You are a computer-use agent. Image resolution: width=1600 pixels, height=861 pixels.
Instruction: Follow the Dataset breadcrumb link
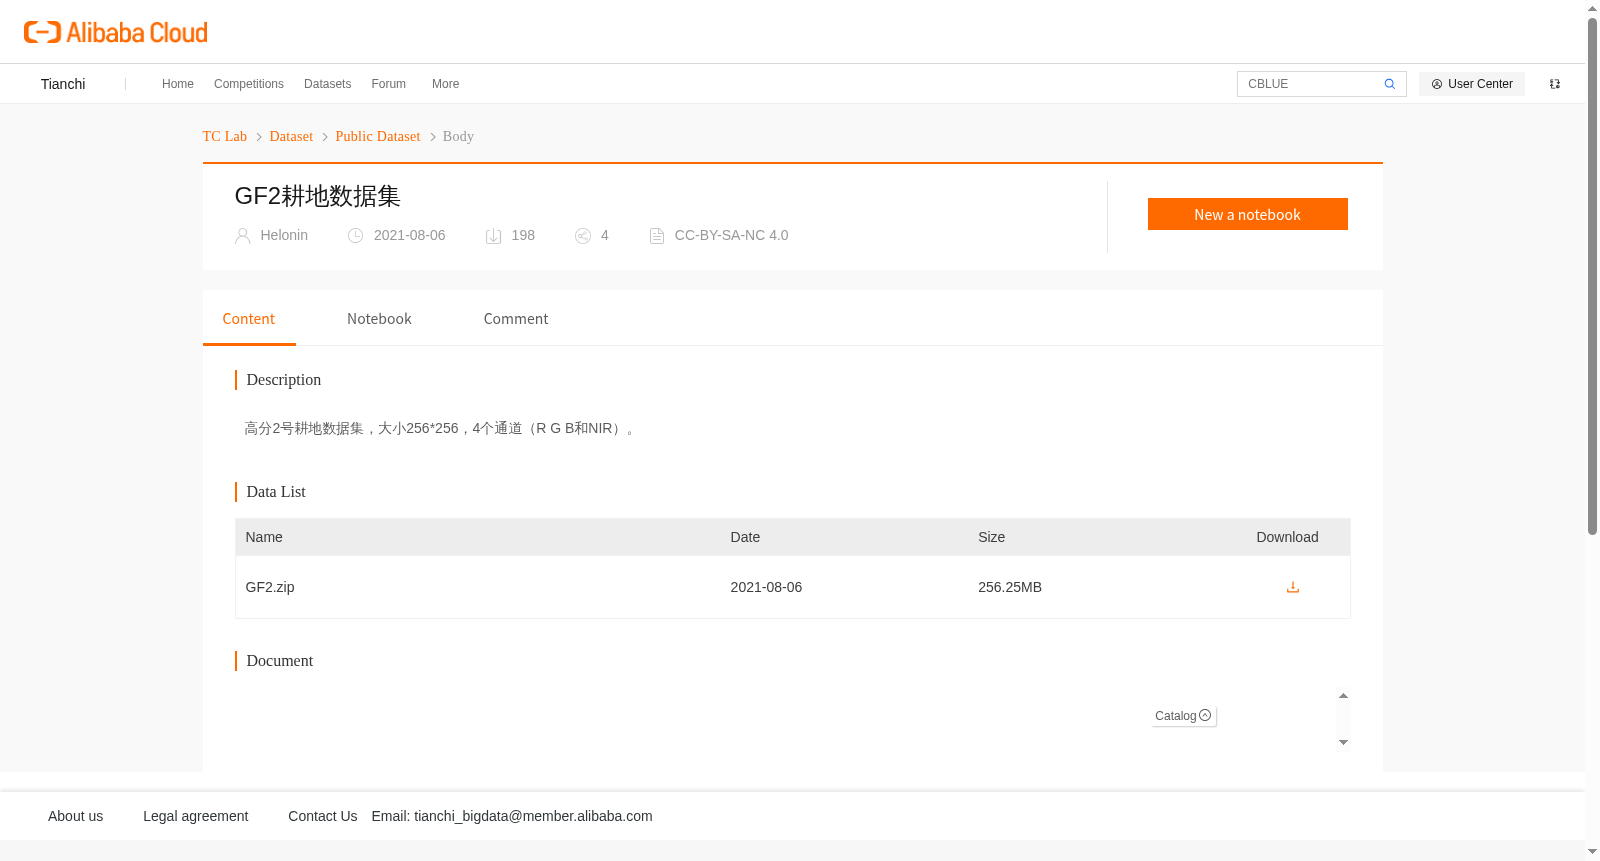coord(291,137)
